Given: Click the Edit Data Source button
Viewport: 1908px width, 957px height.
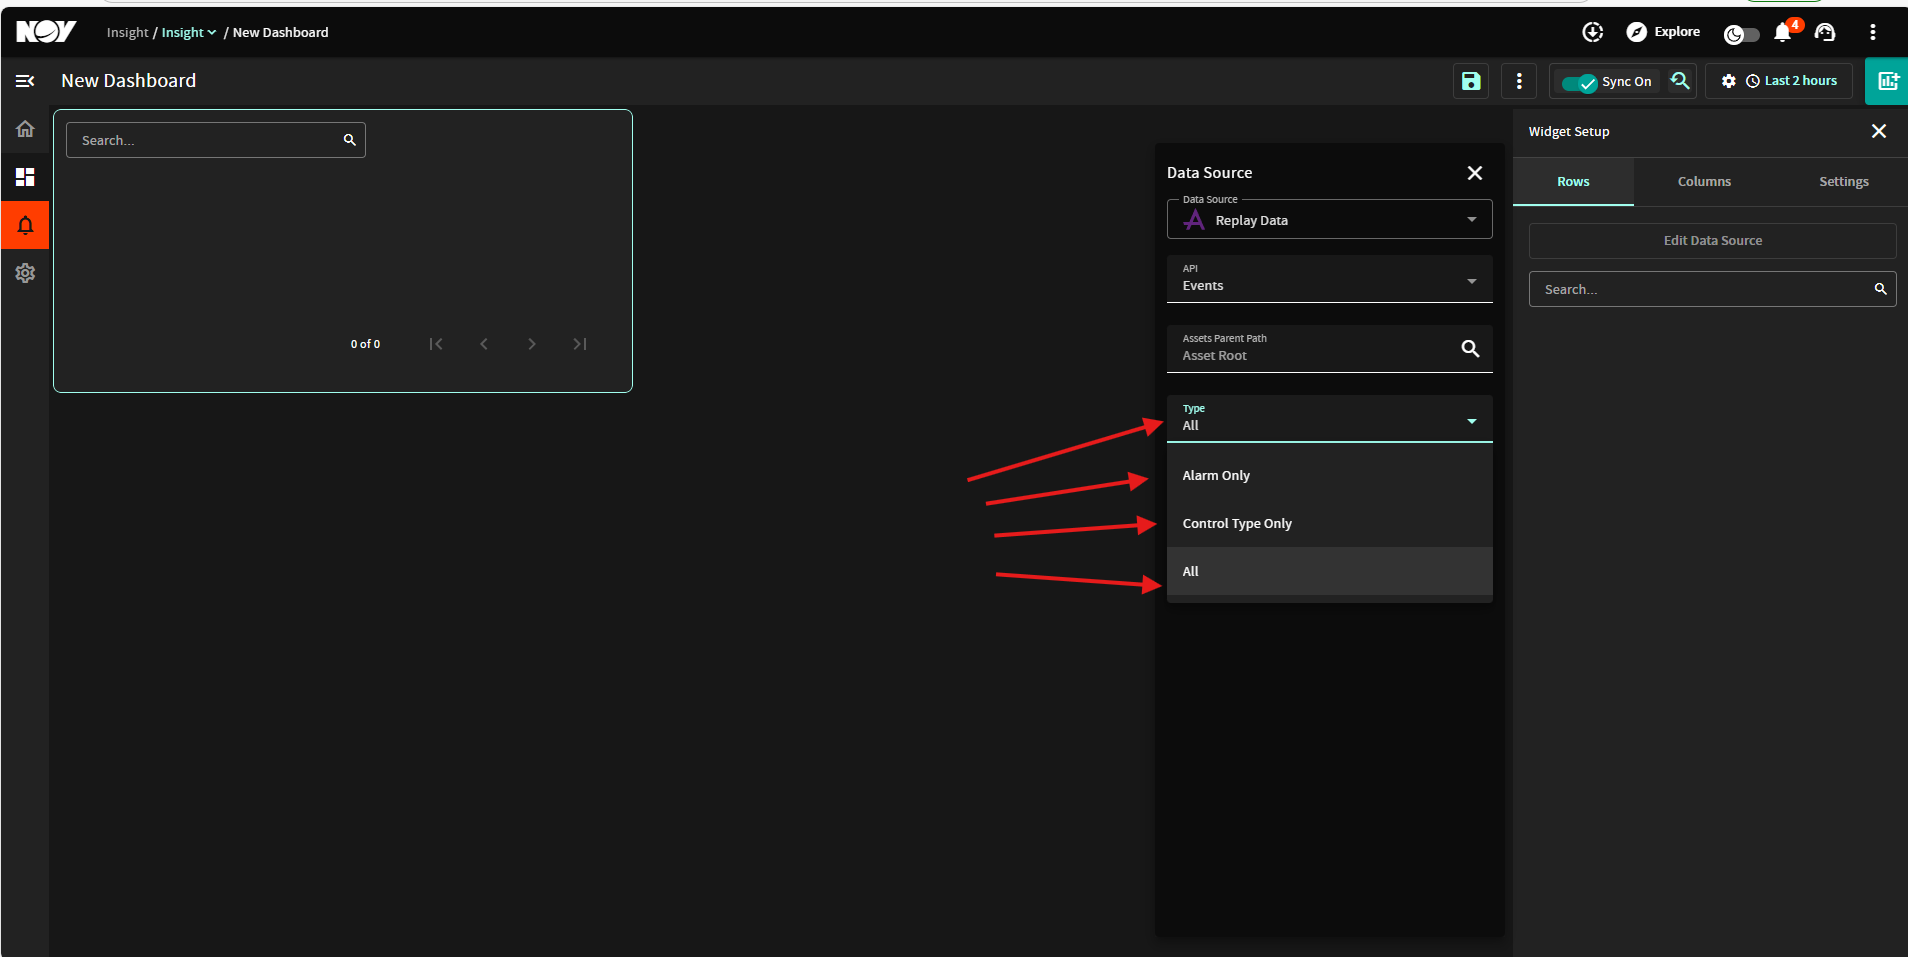Looking at the screenshot, I should pos(1712,240).
